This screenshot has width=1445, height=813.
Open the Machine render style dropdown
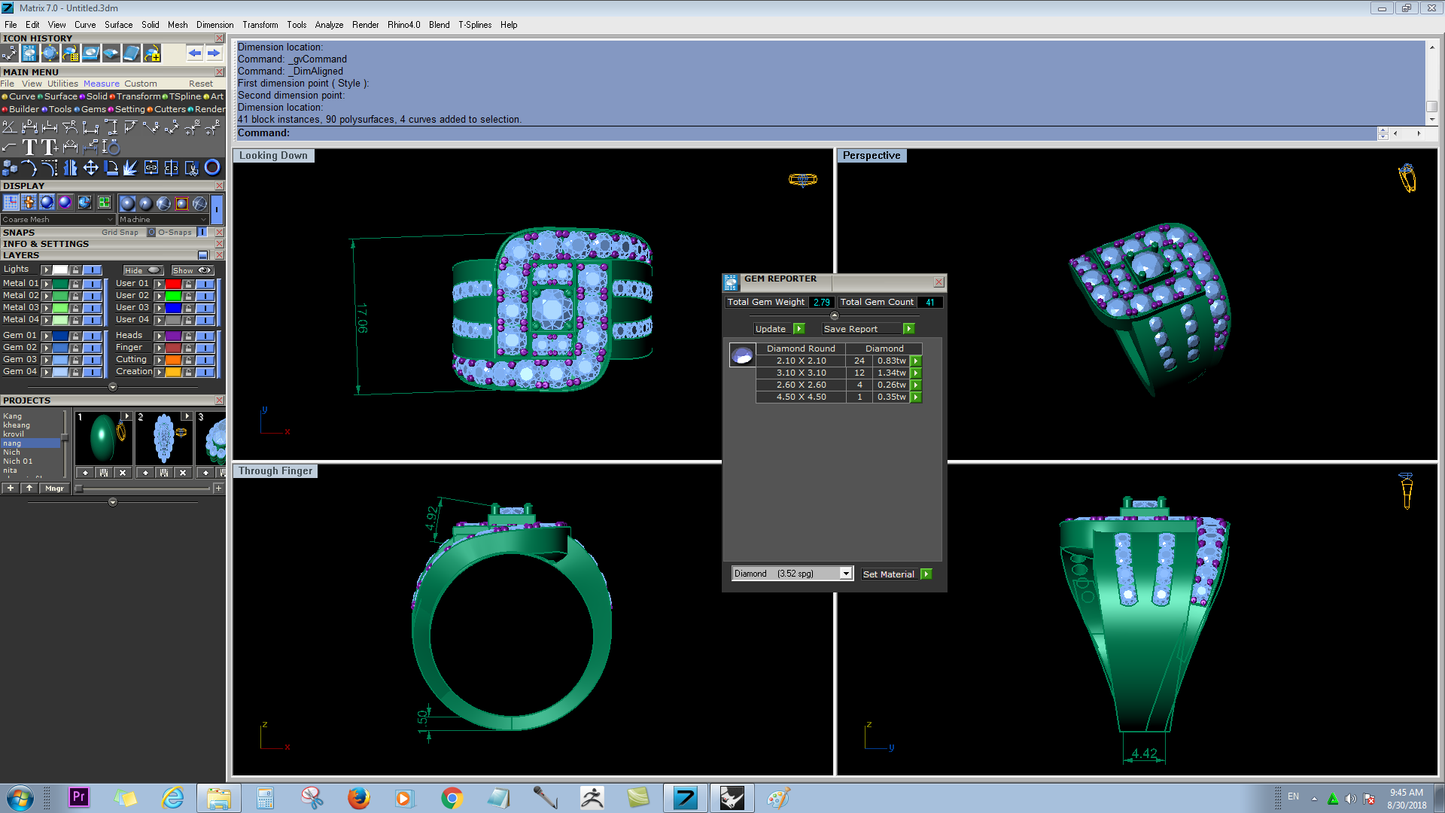[x=163, y=219]
